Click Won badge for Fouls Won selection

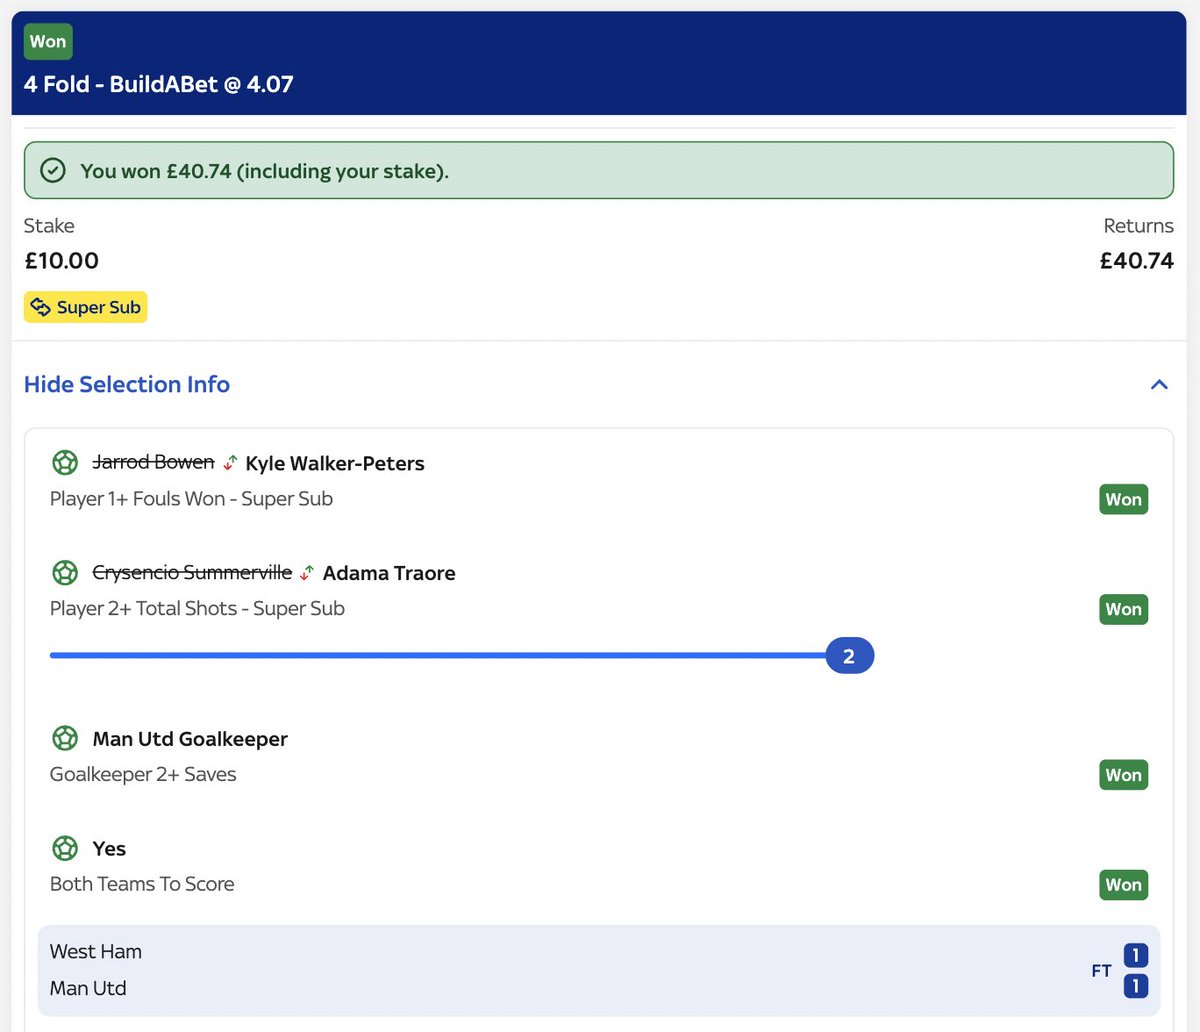point(1124,500)
